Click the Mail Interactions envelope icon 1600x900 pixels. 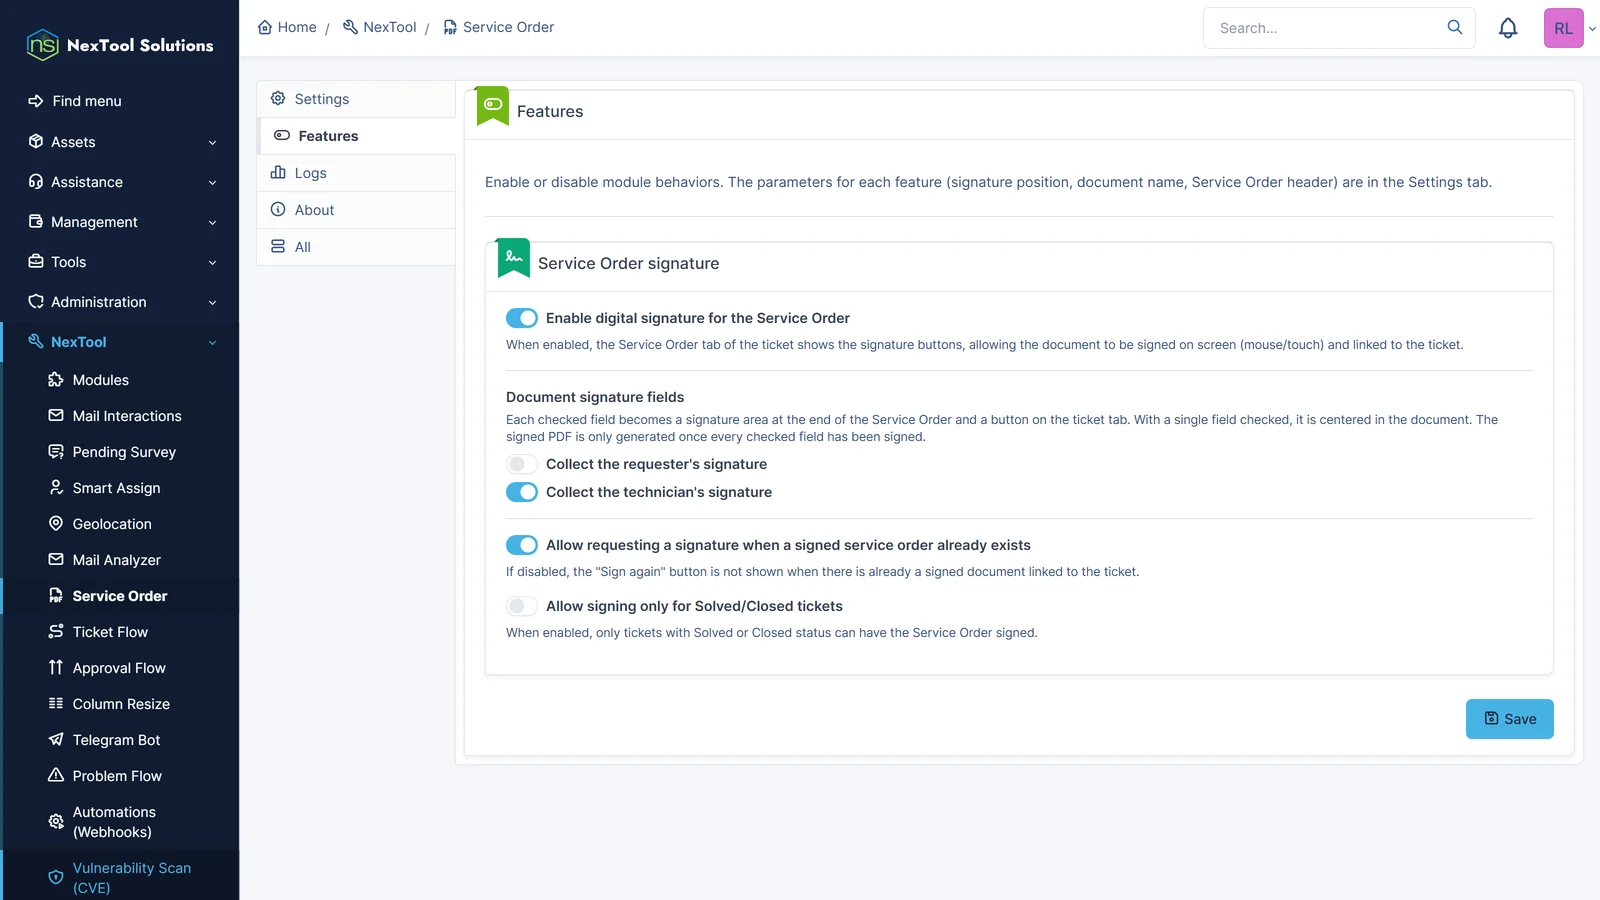coord(56,416)
